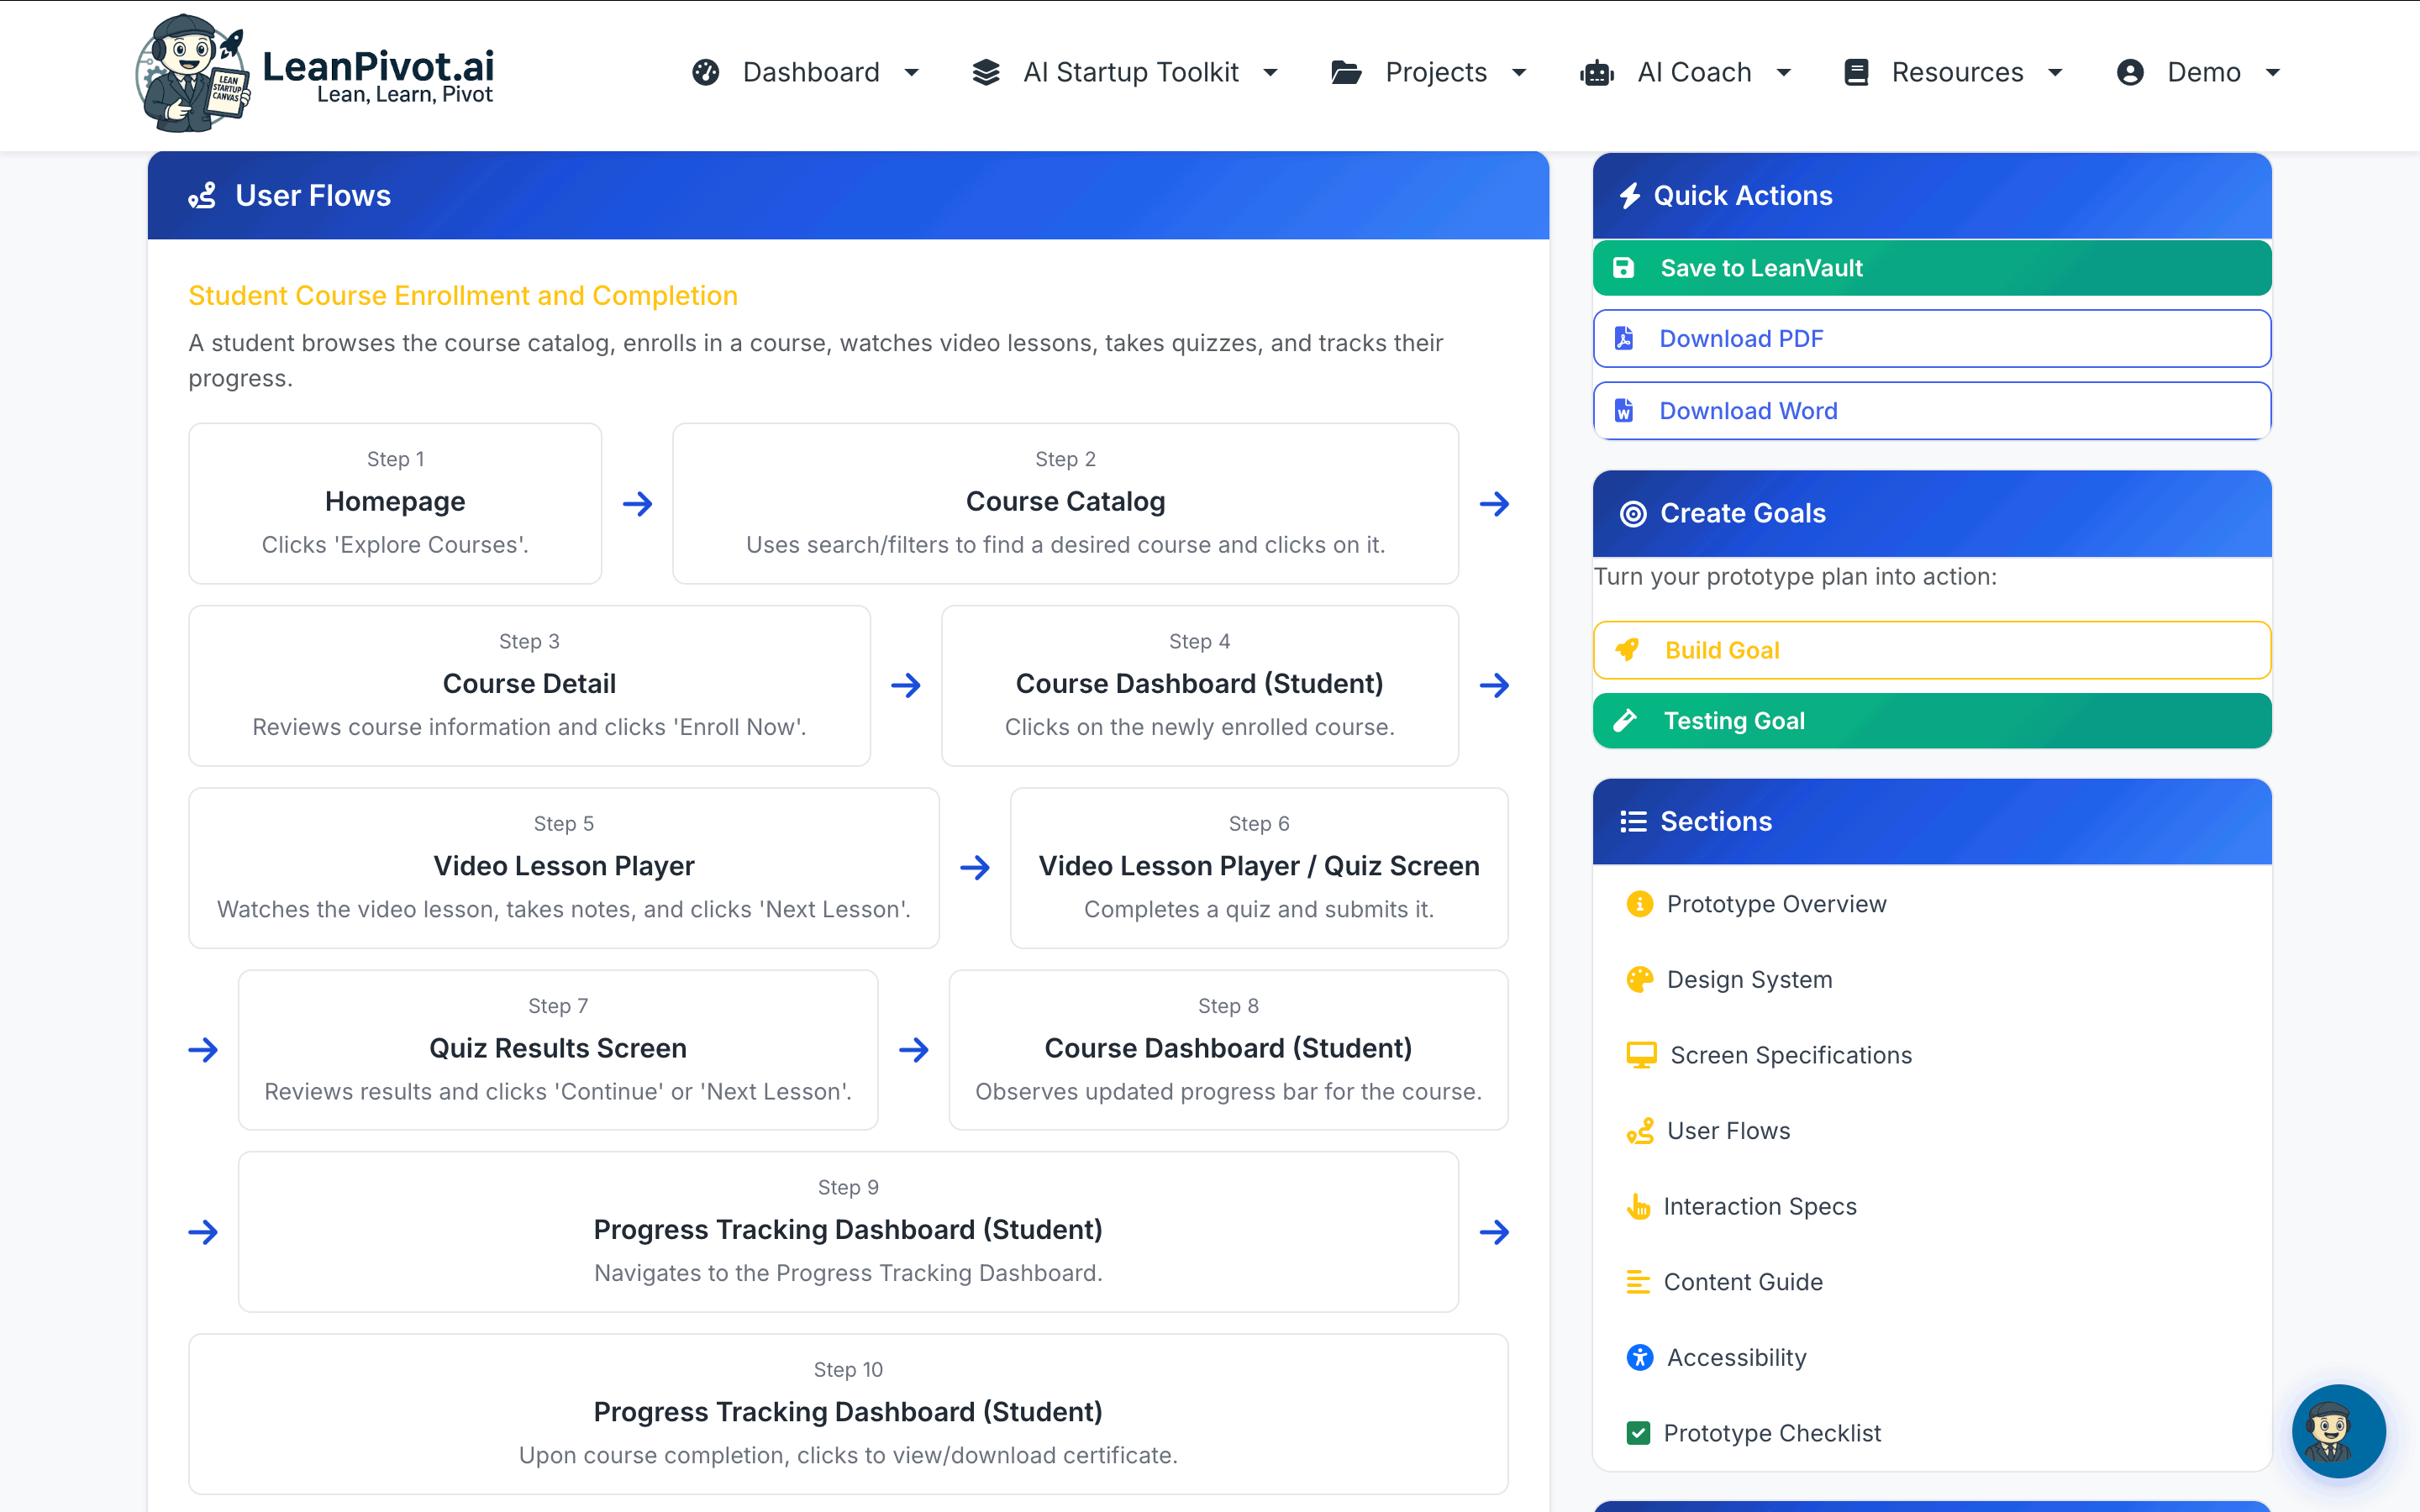The image size is (2420, 1512).
Task: Click the User Flows icon in Sections
Action: coord(1639,1131)
